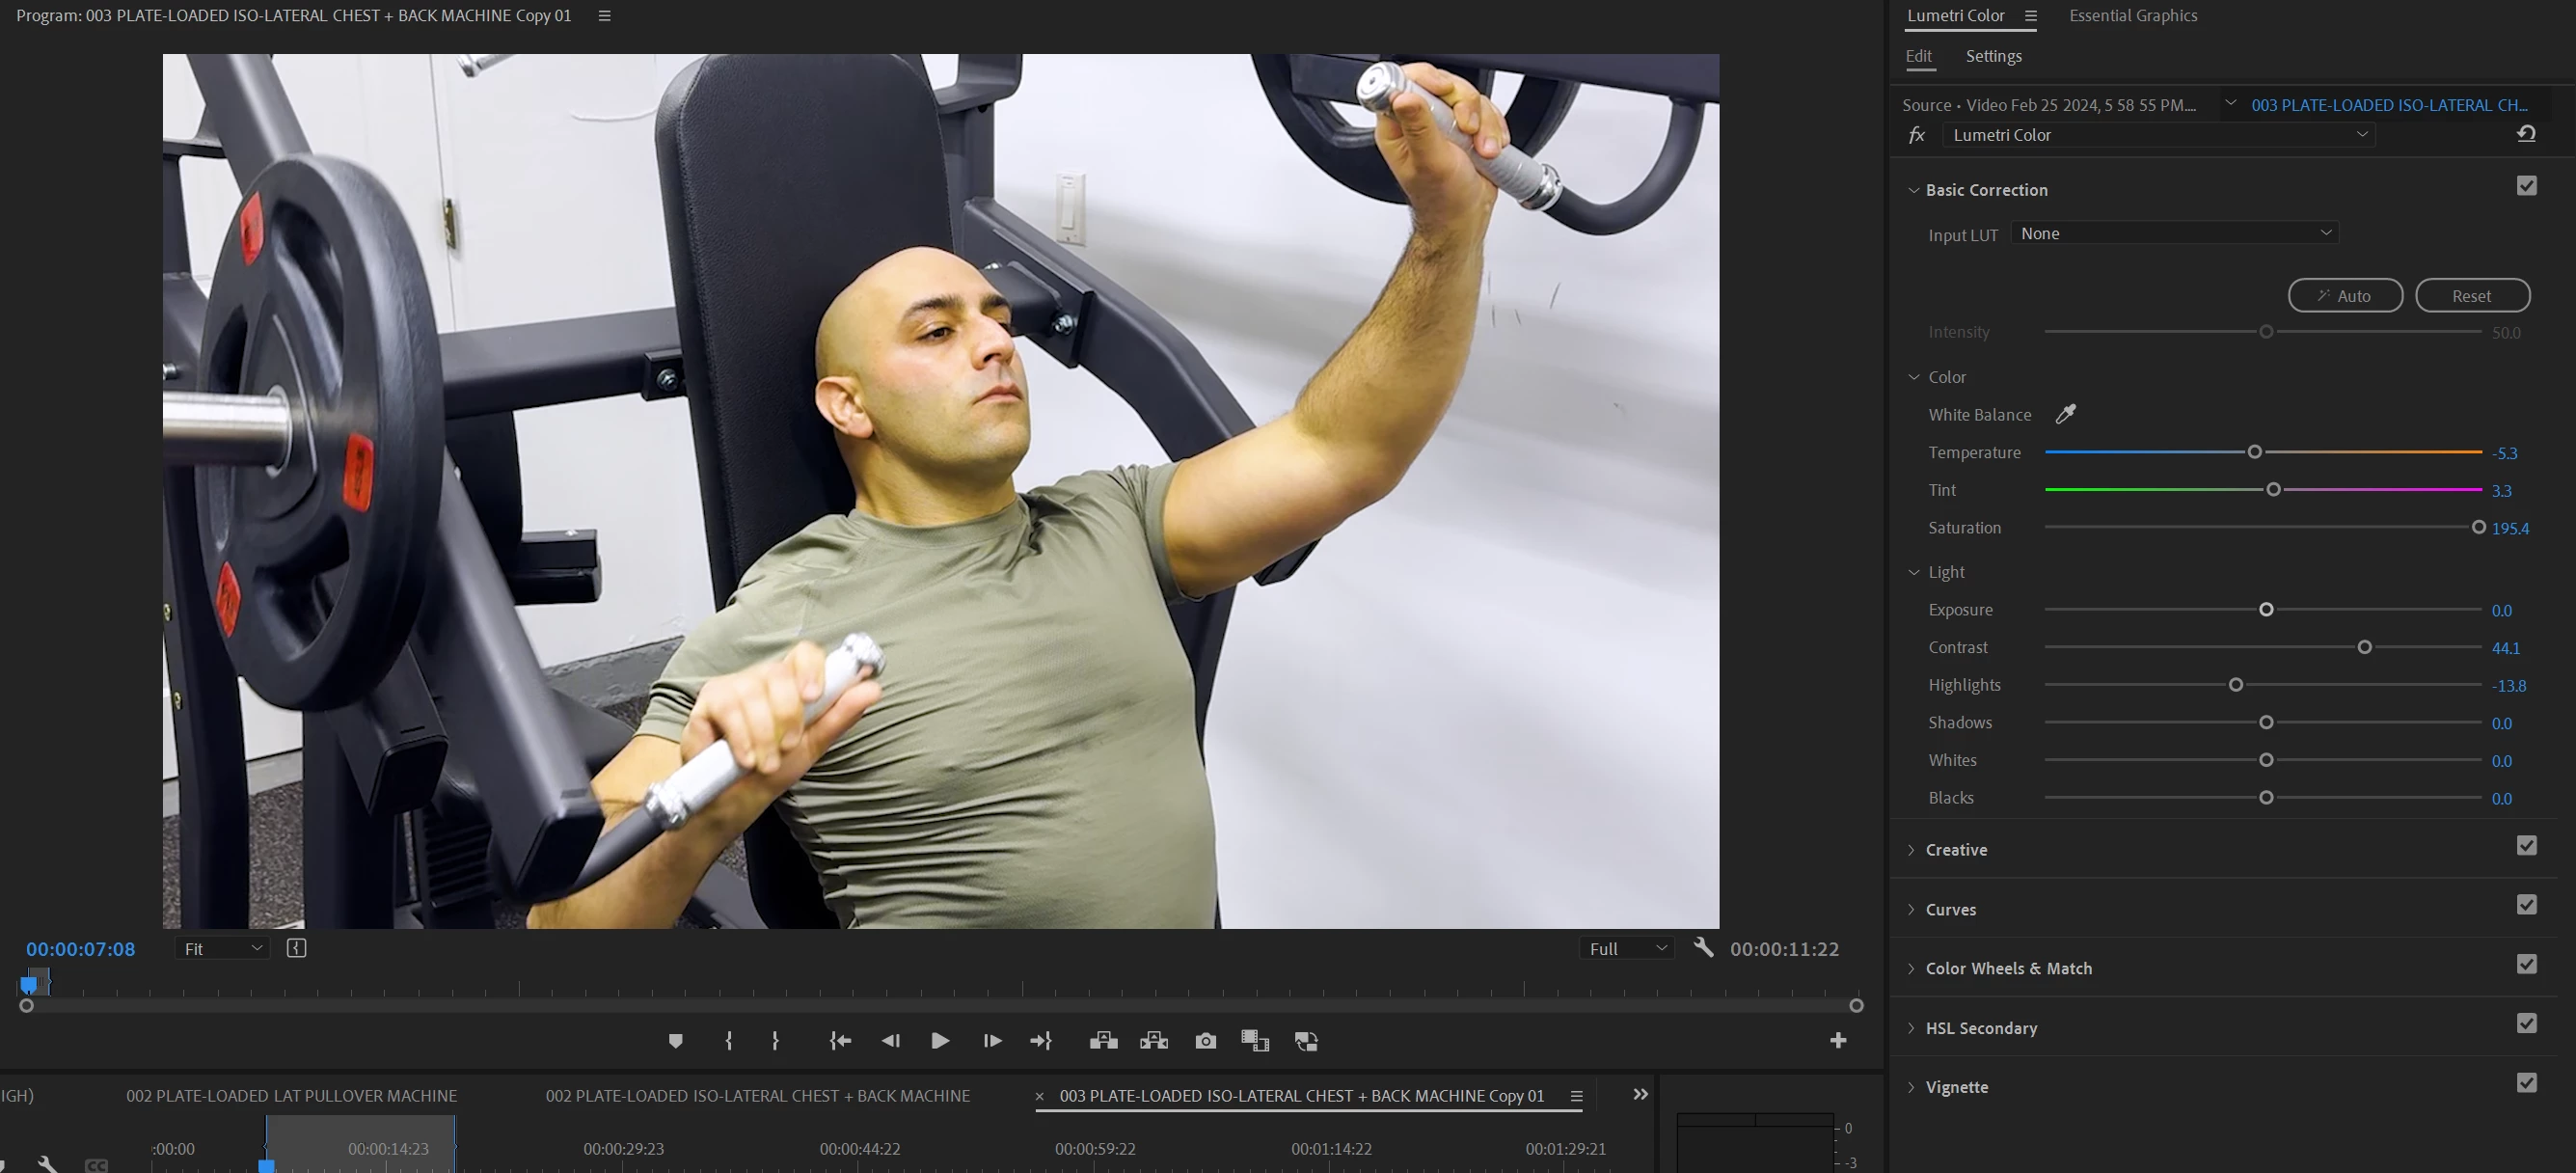Disable the Basic Correction checkbox
Viewport: 2576px width, 1173px height.
[2526, 186]
